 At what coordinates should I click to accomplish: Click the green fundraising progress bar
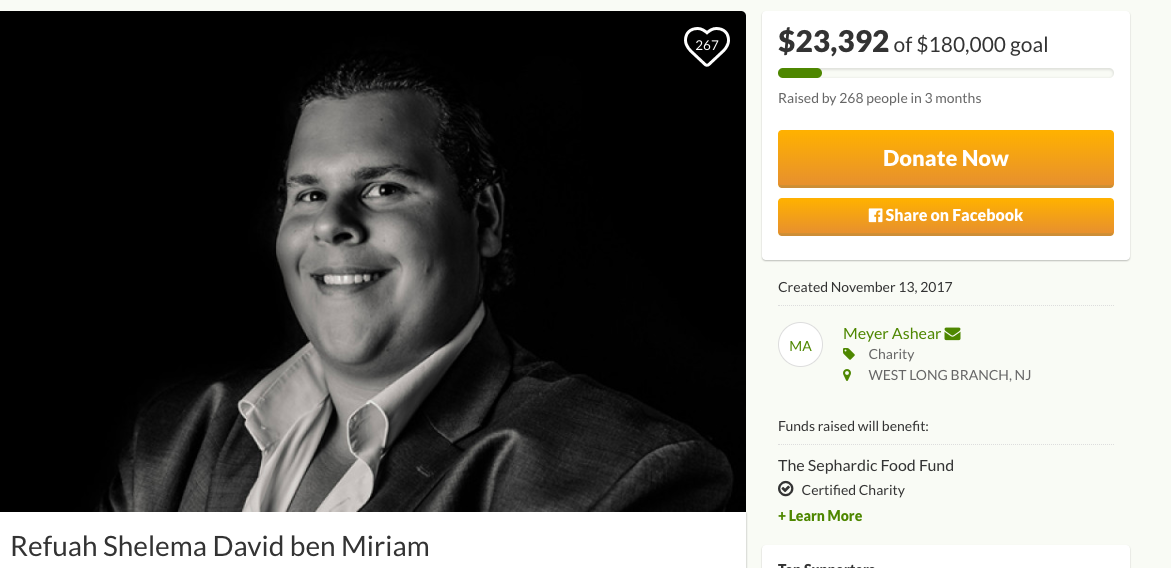click(x=800, y=73)
